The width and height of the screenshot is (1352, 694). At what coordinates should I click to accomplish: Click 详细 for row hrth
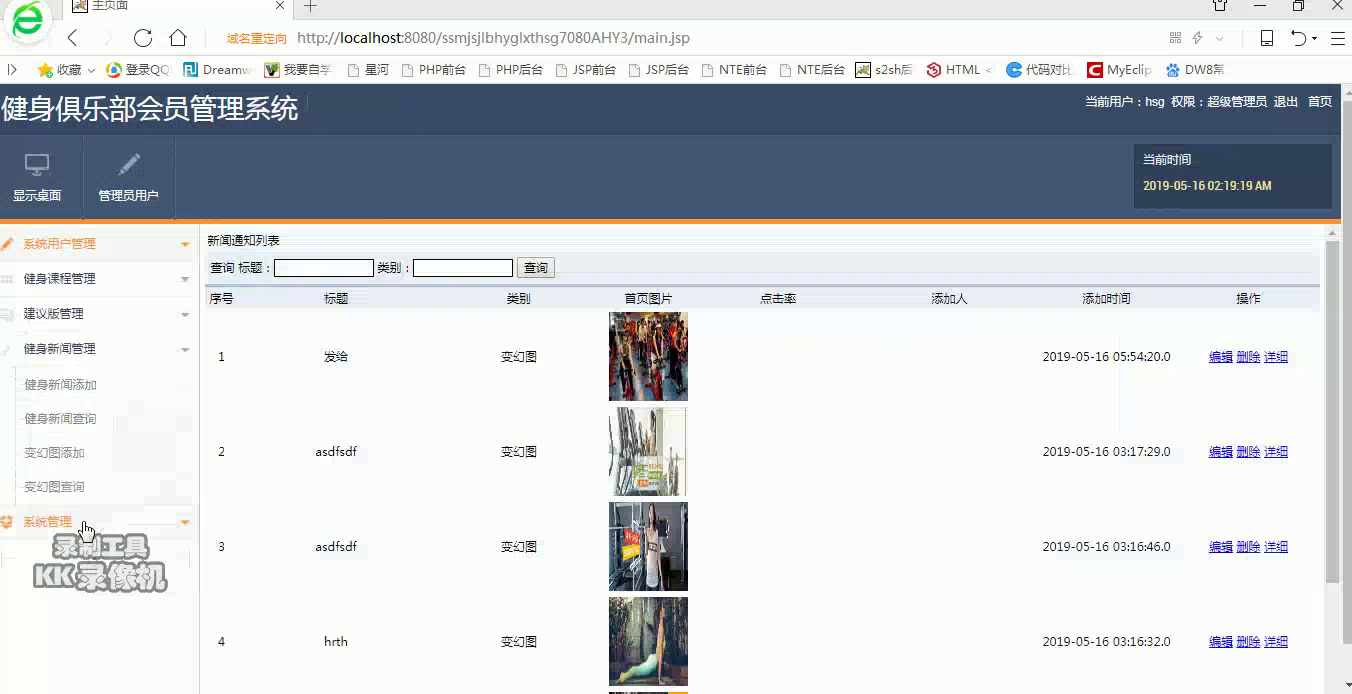[x=1276, y=642]
